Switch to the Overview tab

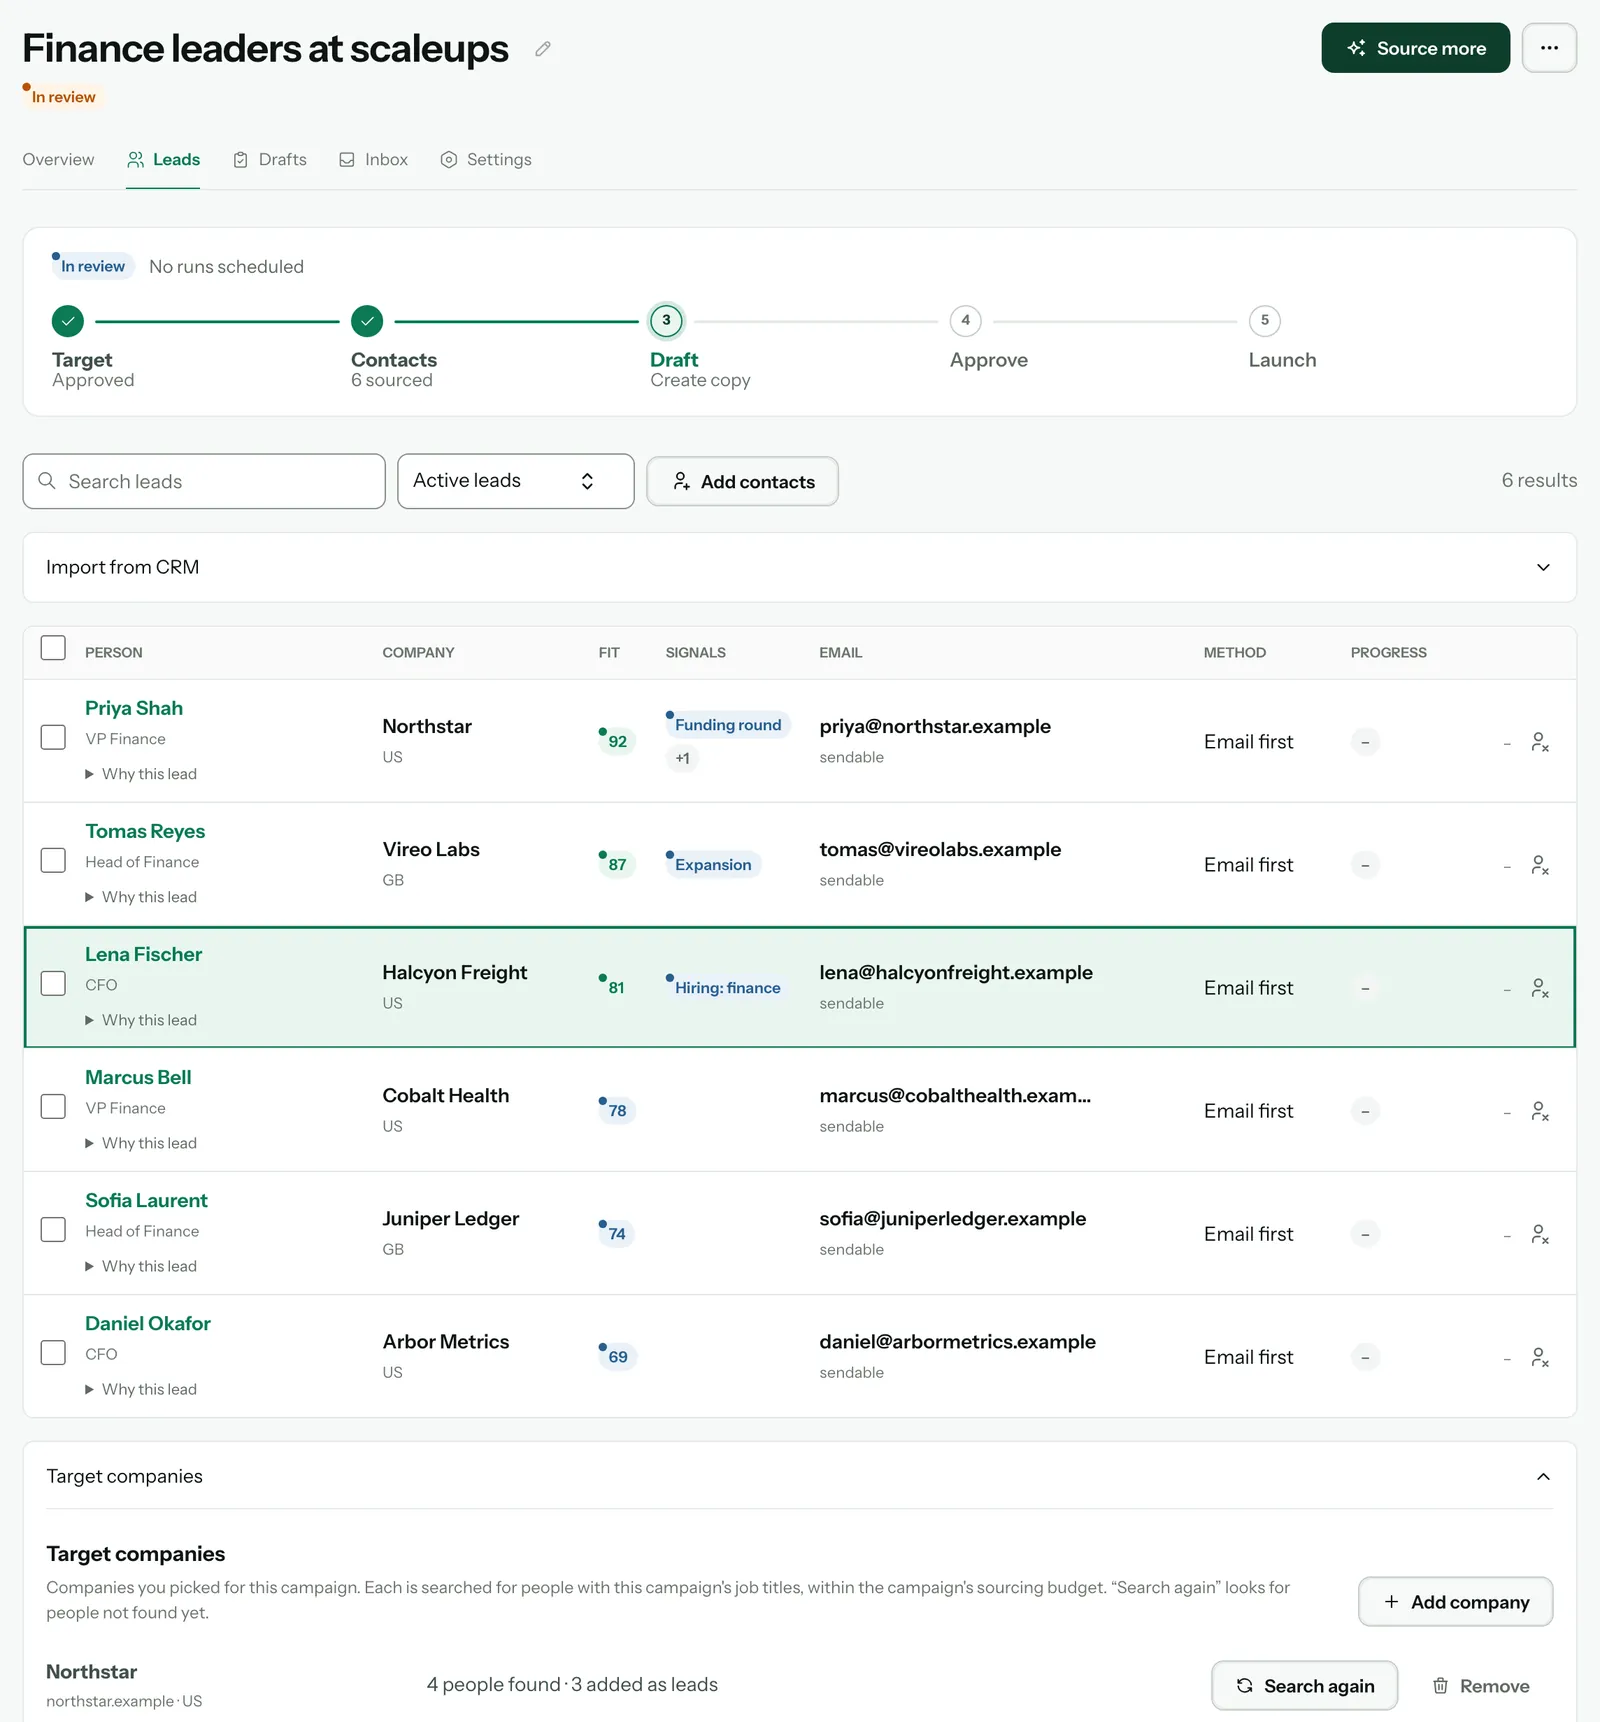point(58,160)
